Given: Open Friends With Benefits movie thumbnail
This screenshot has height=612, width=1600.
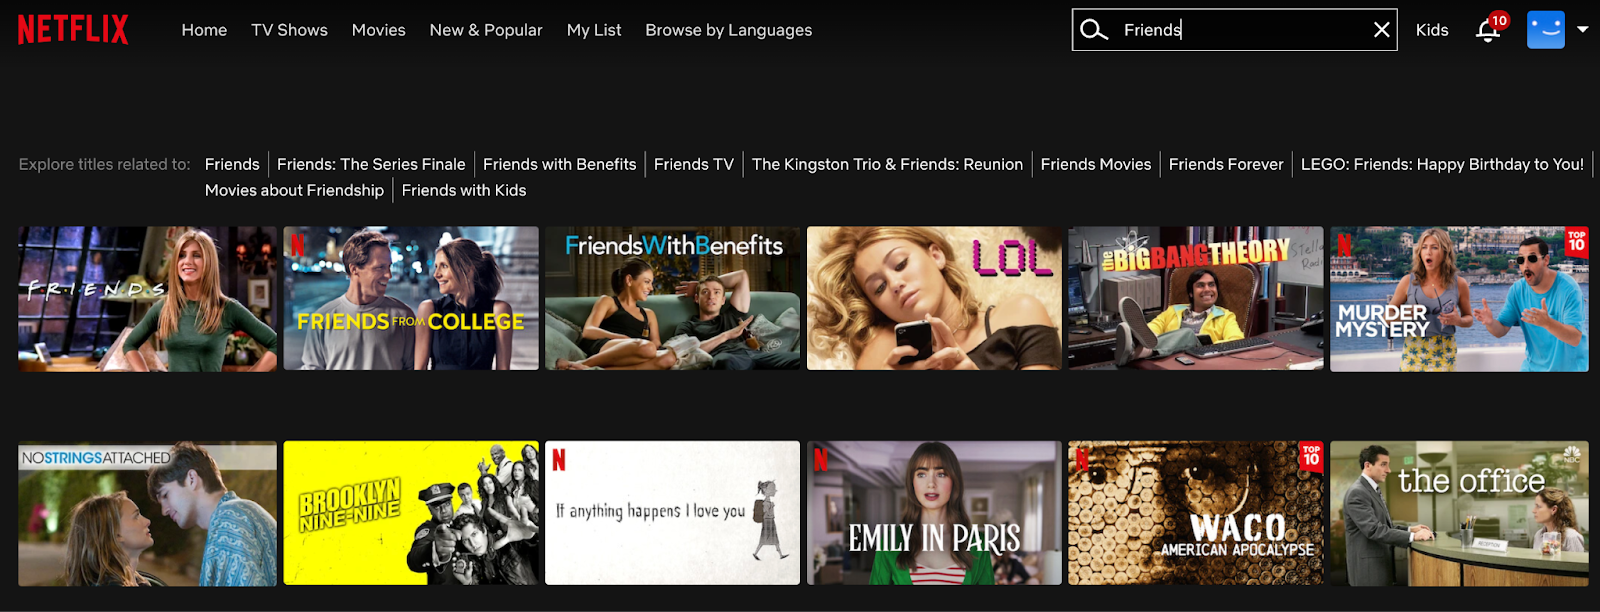Looking at the screenshot, I should pyautogui.click(x=672, y=299).
